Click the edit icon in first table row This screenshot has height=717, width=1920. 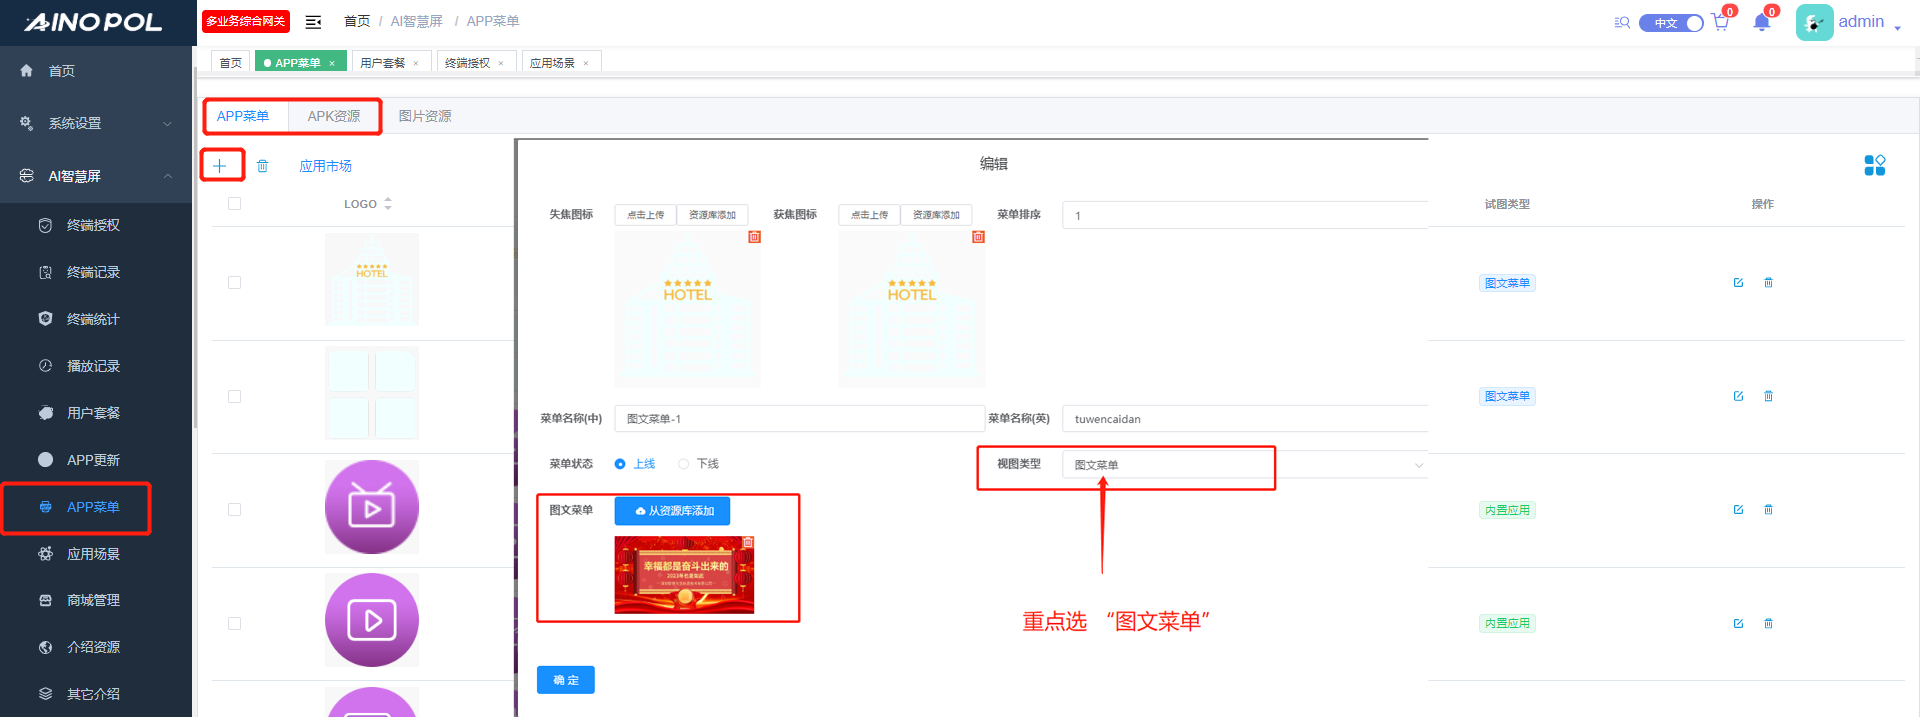tap(1738, 283)
